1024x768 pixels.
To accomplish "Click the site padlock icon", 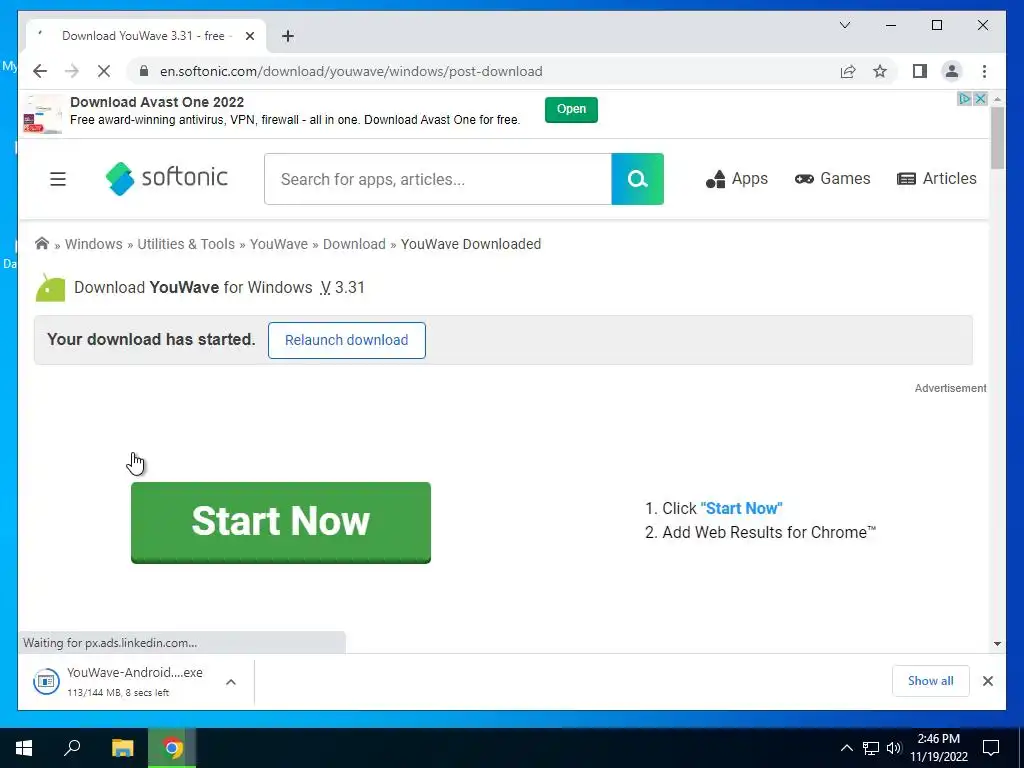I will coord(144,71).
